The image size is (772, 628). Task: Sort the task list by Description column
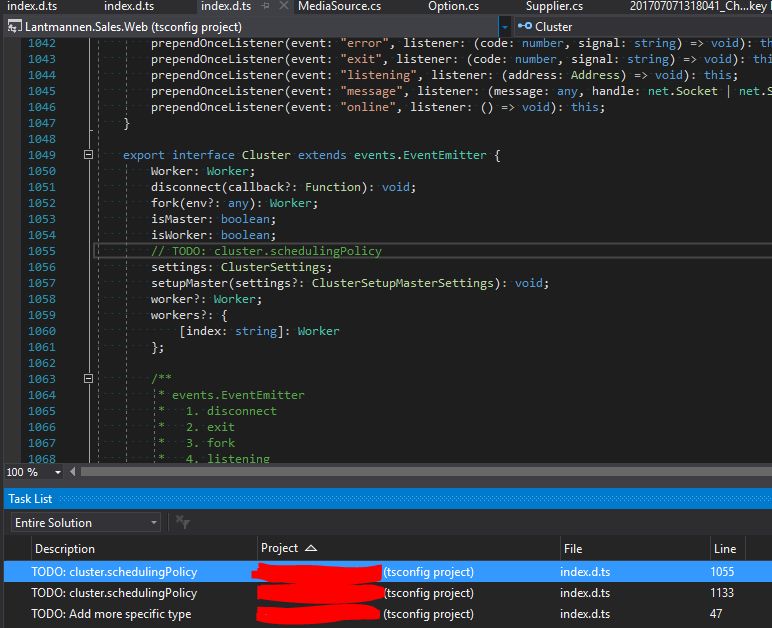(64, 548)
